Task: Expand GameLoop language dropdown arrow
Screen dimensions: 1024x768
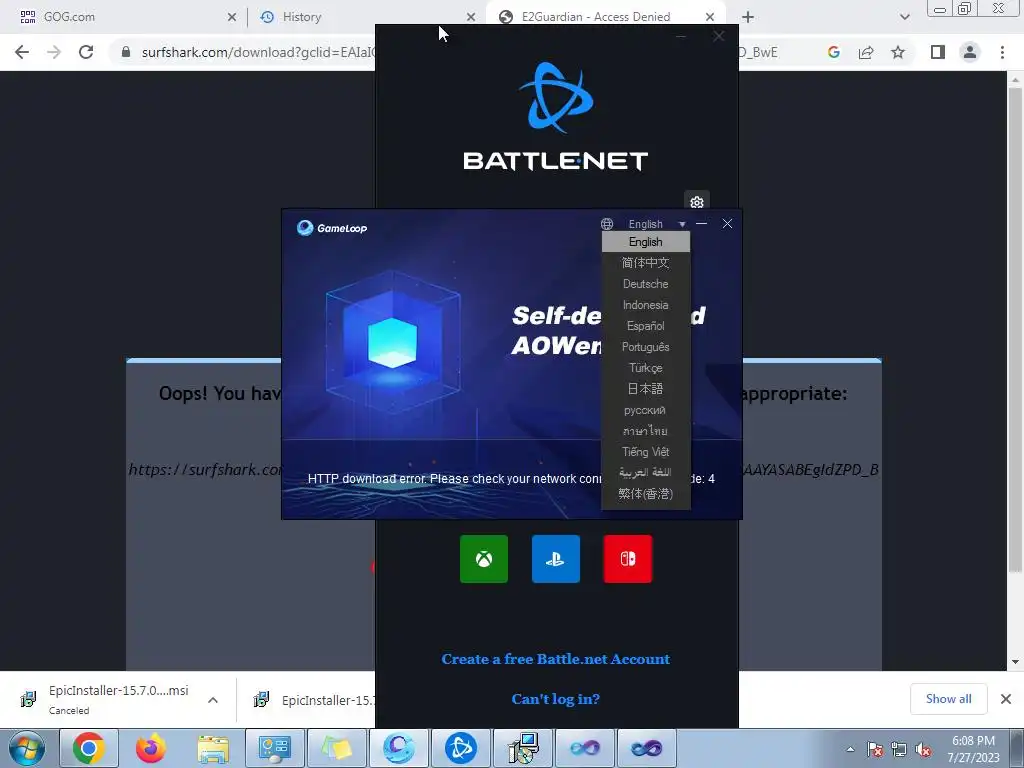Action: 682,224
